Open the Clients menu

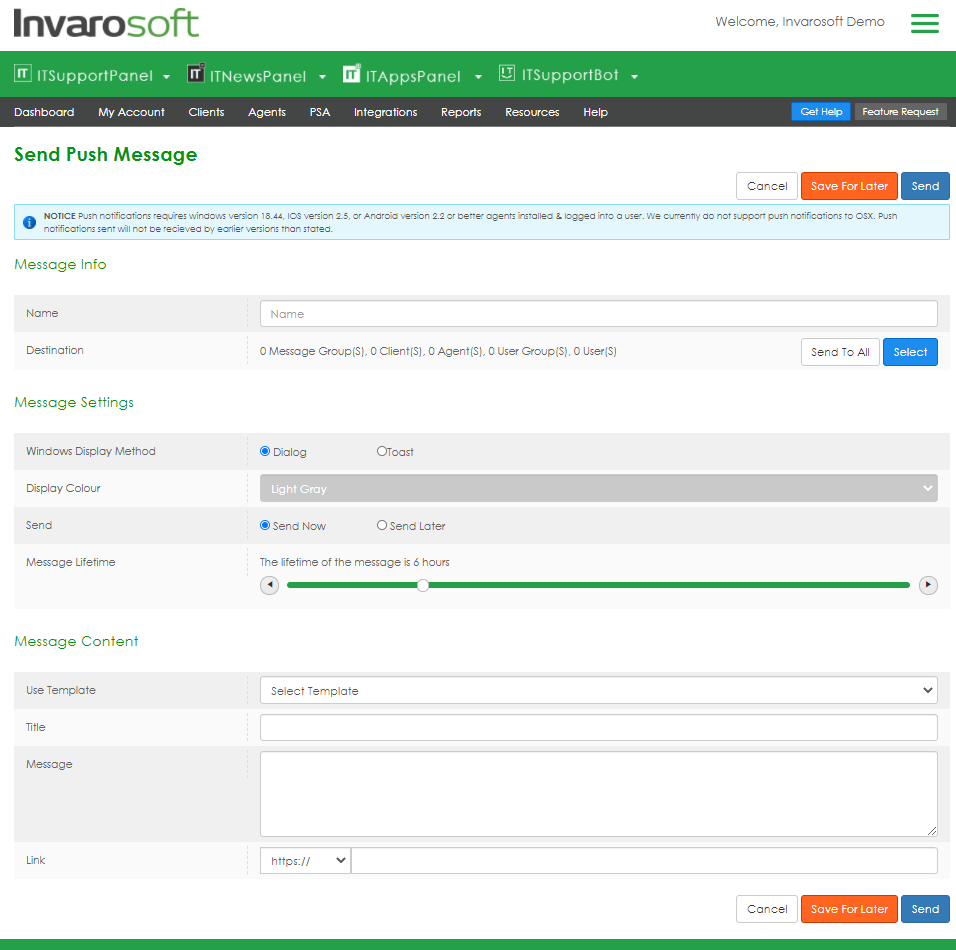coord(206,112)
